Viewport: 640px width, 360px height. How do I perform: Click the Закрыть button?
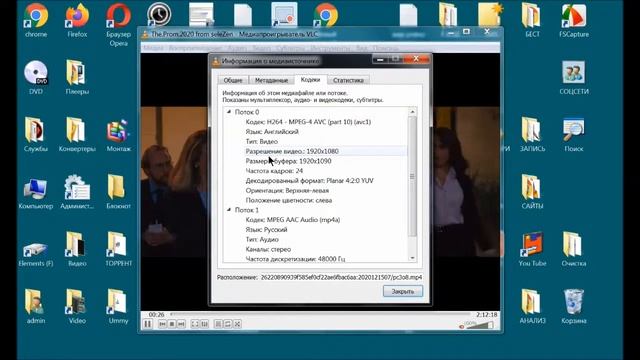point(402,291)
